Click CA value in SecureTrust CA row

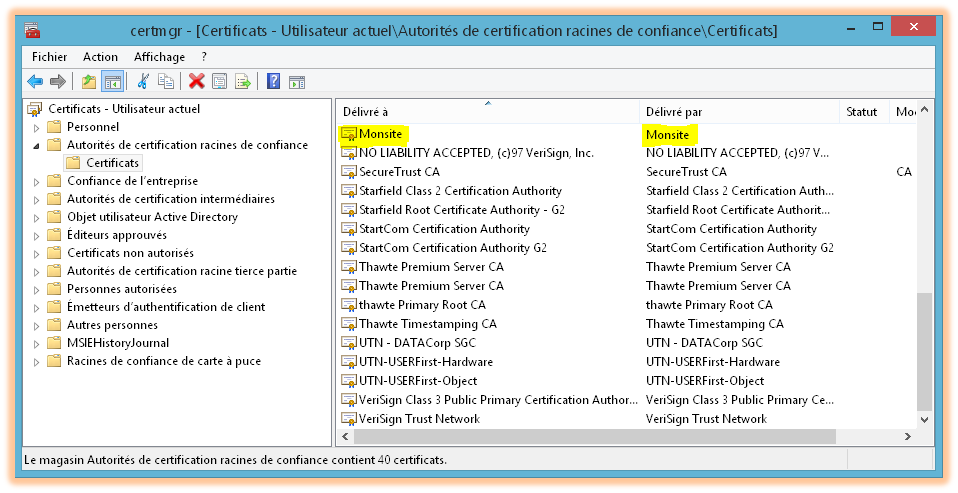pos(904,172)
